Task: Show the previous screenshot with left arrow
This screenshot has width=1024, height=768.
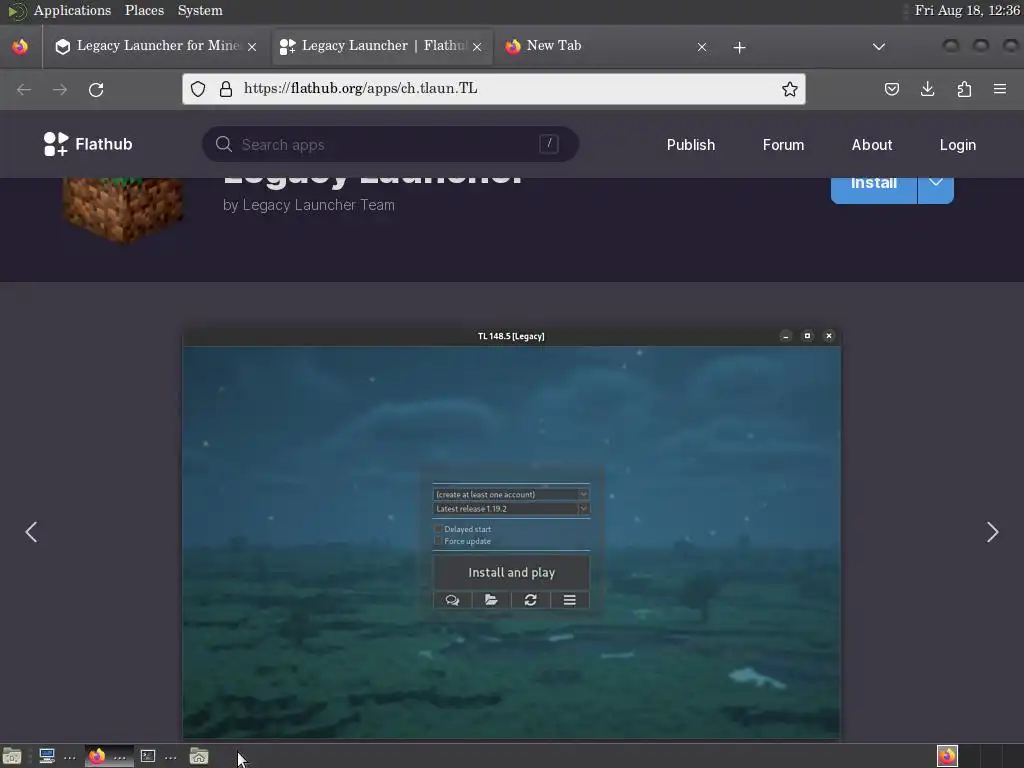Action: pos(31,532)
